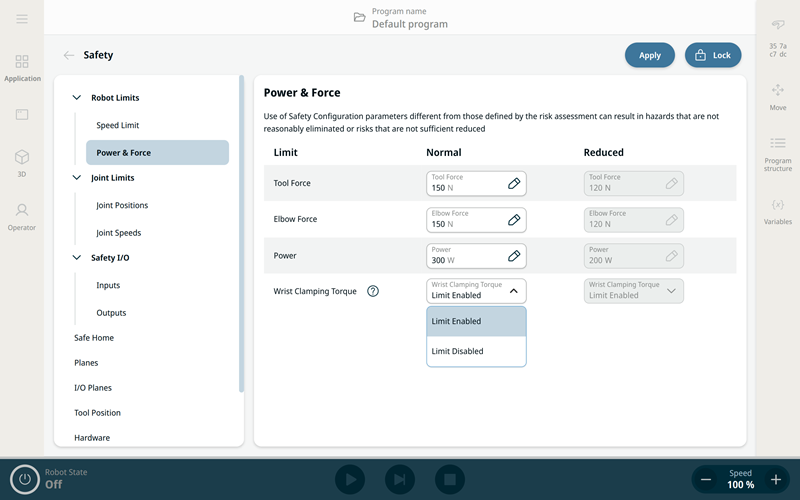
Task: Click the Lock button
Action: click(x=712, y=56)
